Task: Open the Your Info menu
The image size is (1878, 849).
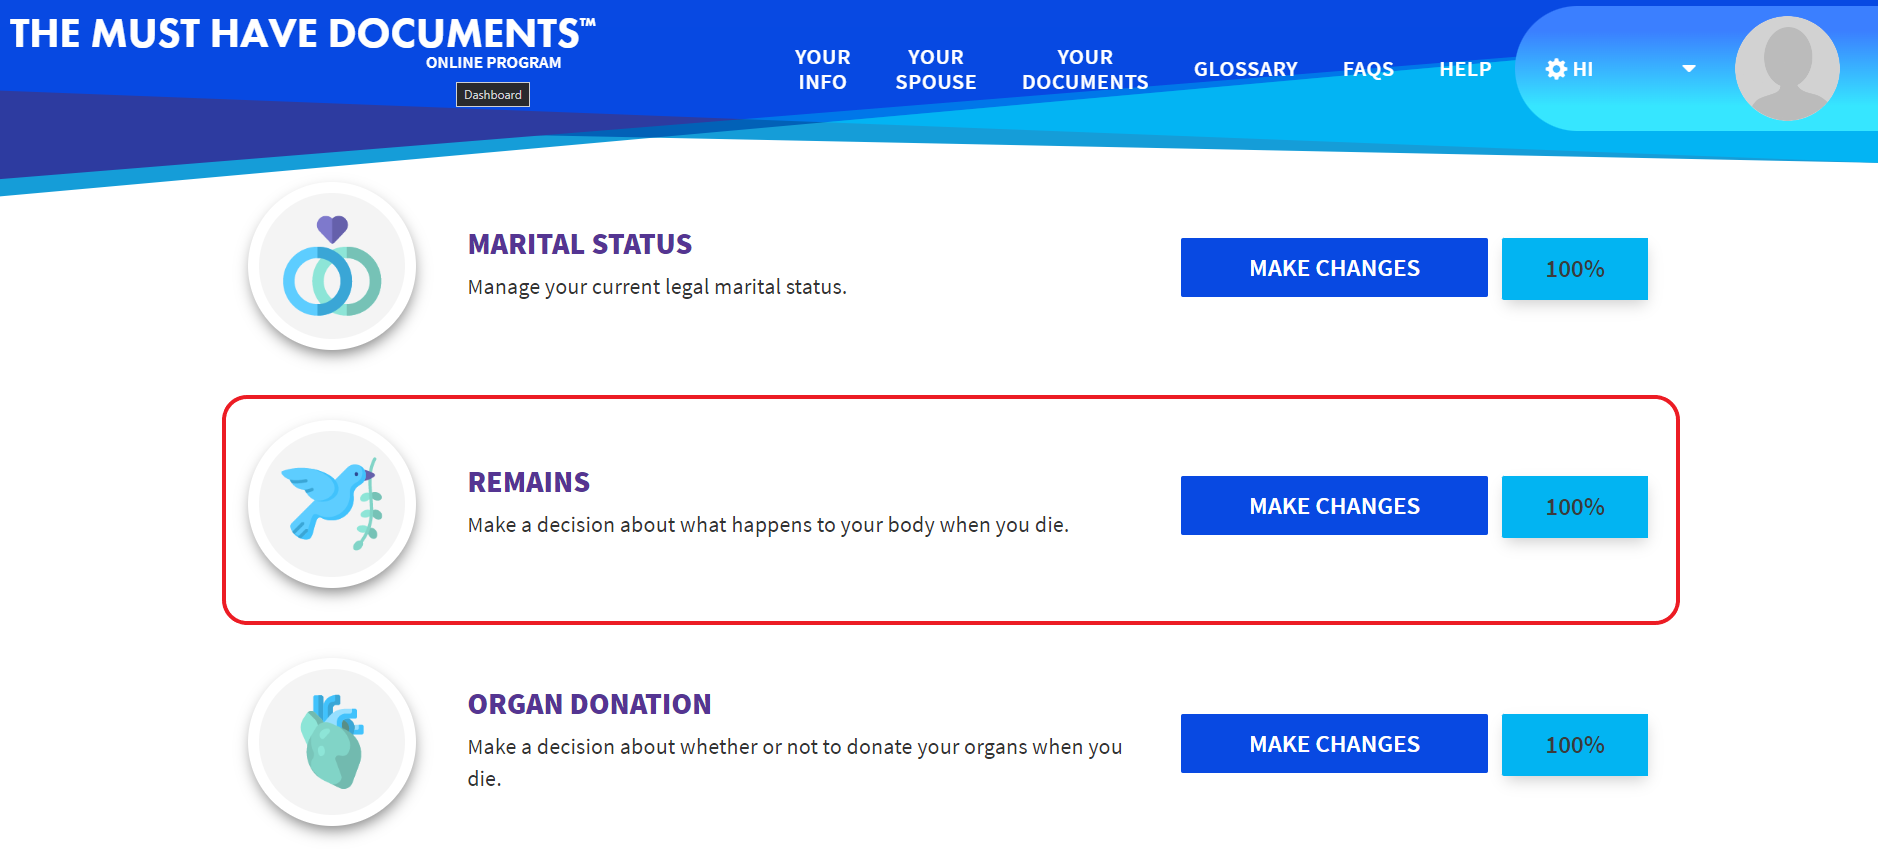Action: (x=822, y=69)
